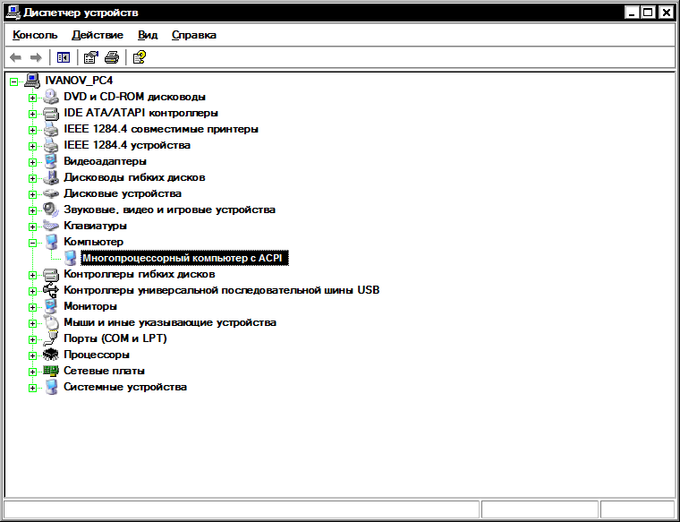This screenshot has width=680, height=522.
Task: Select the Клавиатуры label
Action: [95, 226]
